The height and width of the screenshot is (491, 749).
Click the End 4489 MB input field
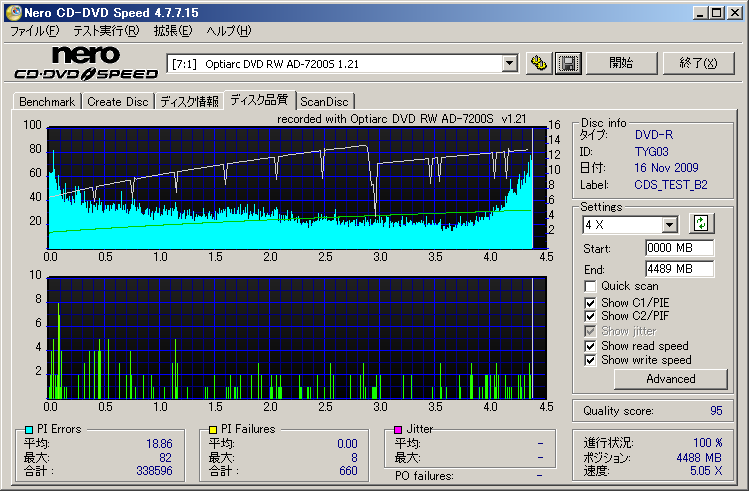coord(679,269)
